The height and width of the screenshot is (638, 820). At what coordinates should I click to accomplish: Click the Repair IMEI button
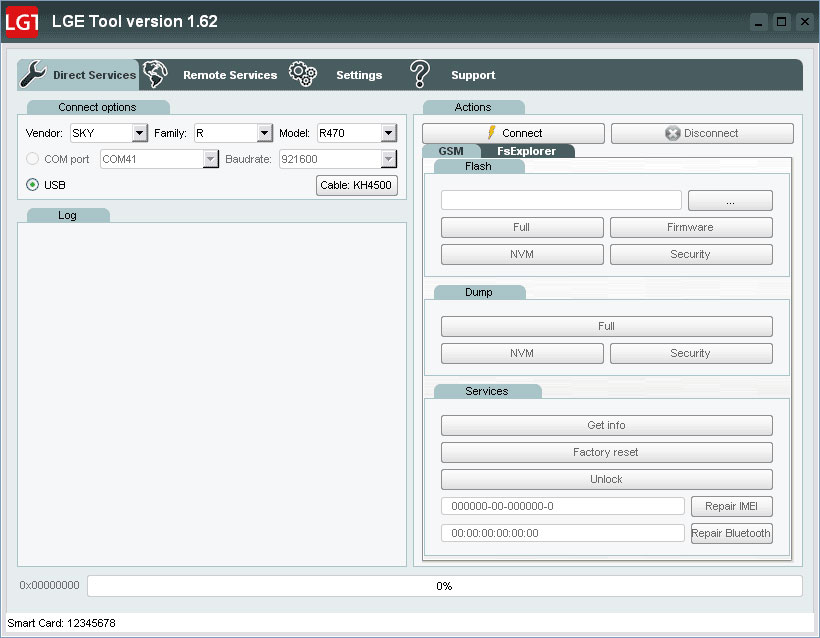click(x=731, y=506)
